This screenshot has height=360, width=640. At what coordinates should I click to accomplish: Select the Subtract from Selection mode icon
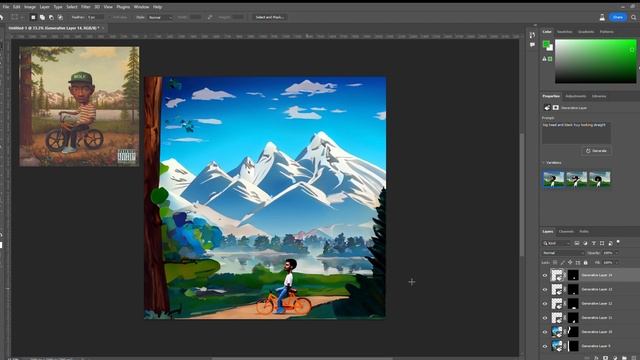click(x=51, y=18)
